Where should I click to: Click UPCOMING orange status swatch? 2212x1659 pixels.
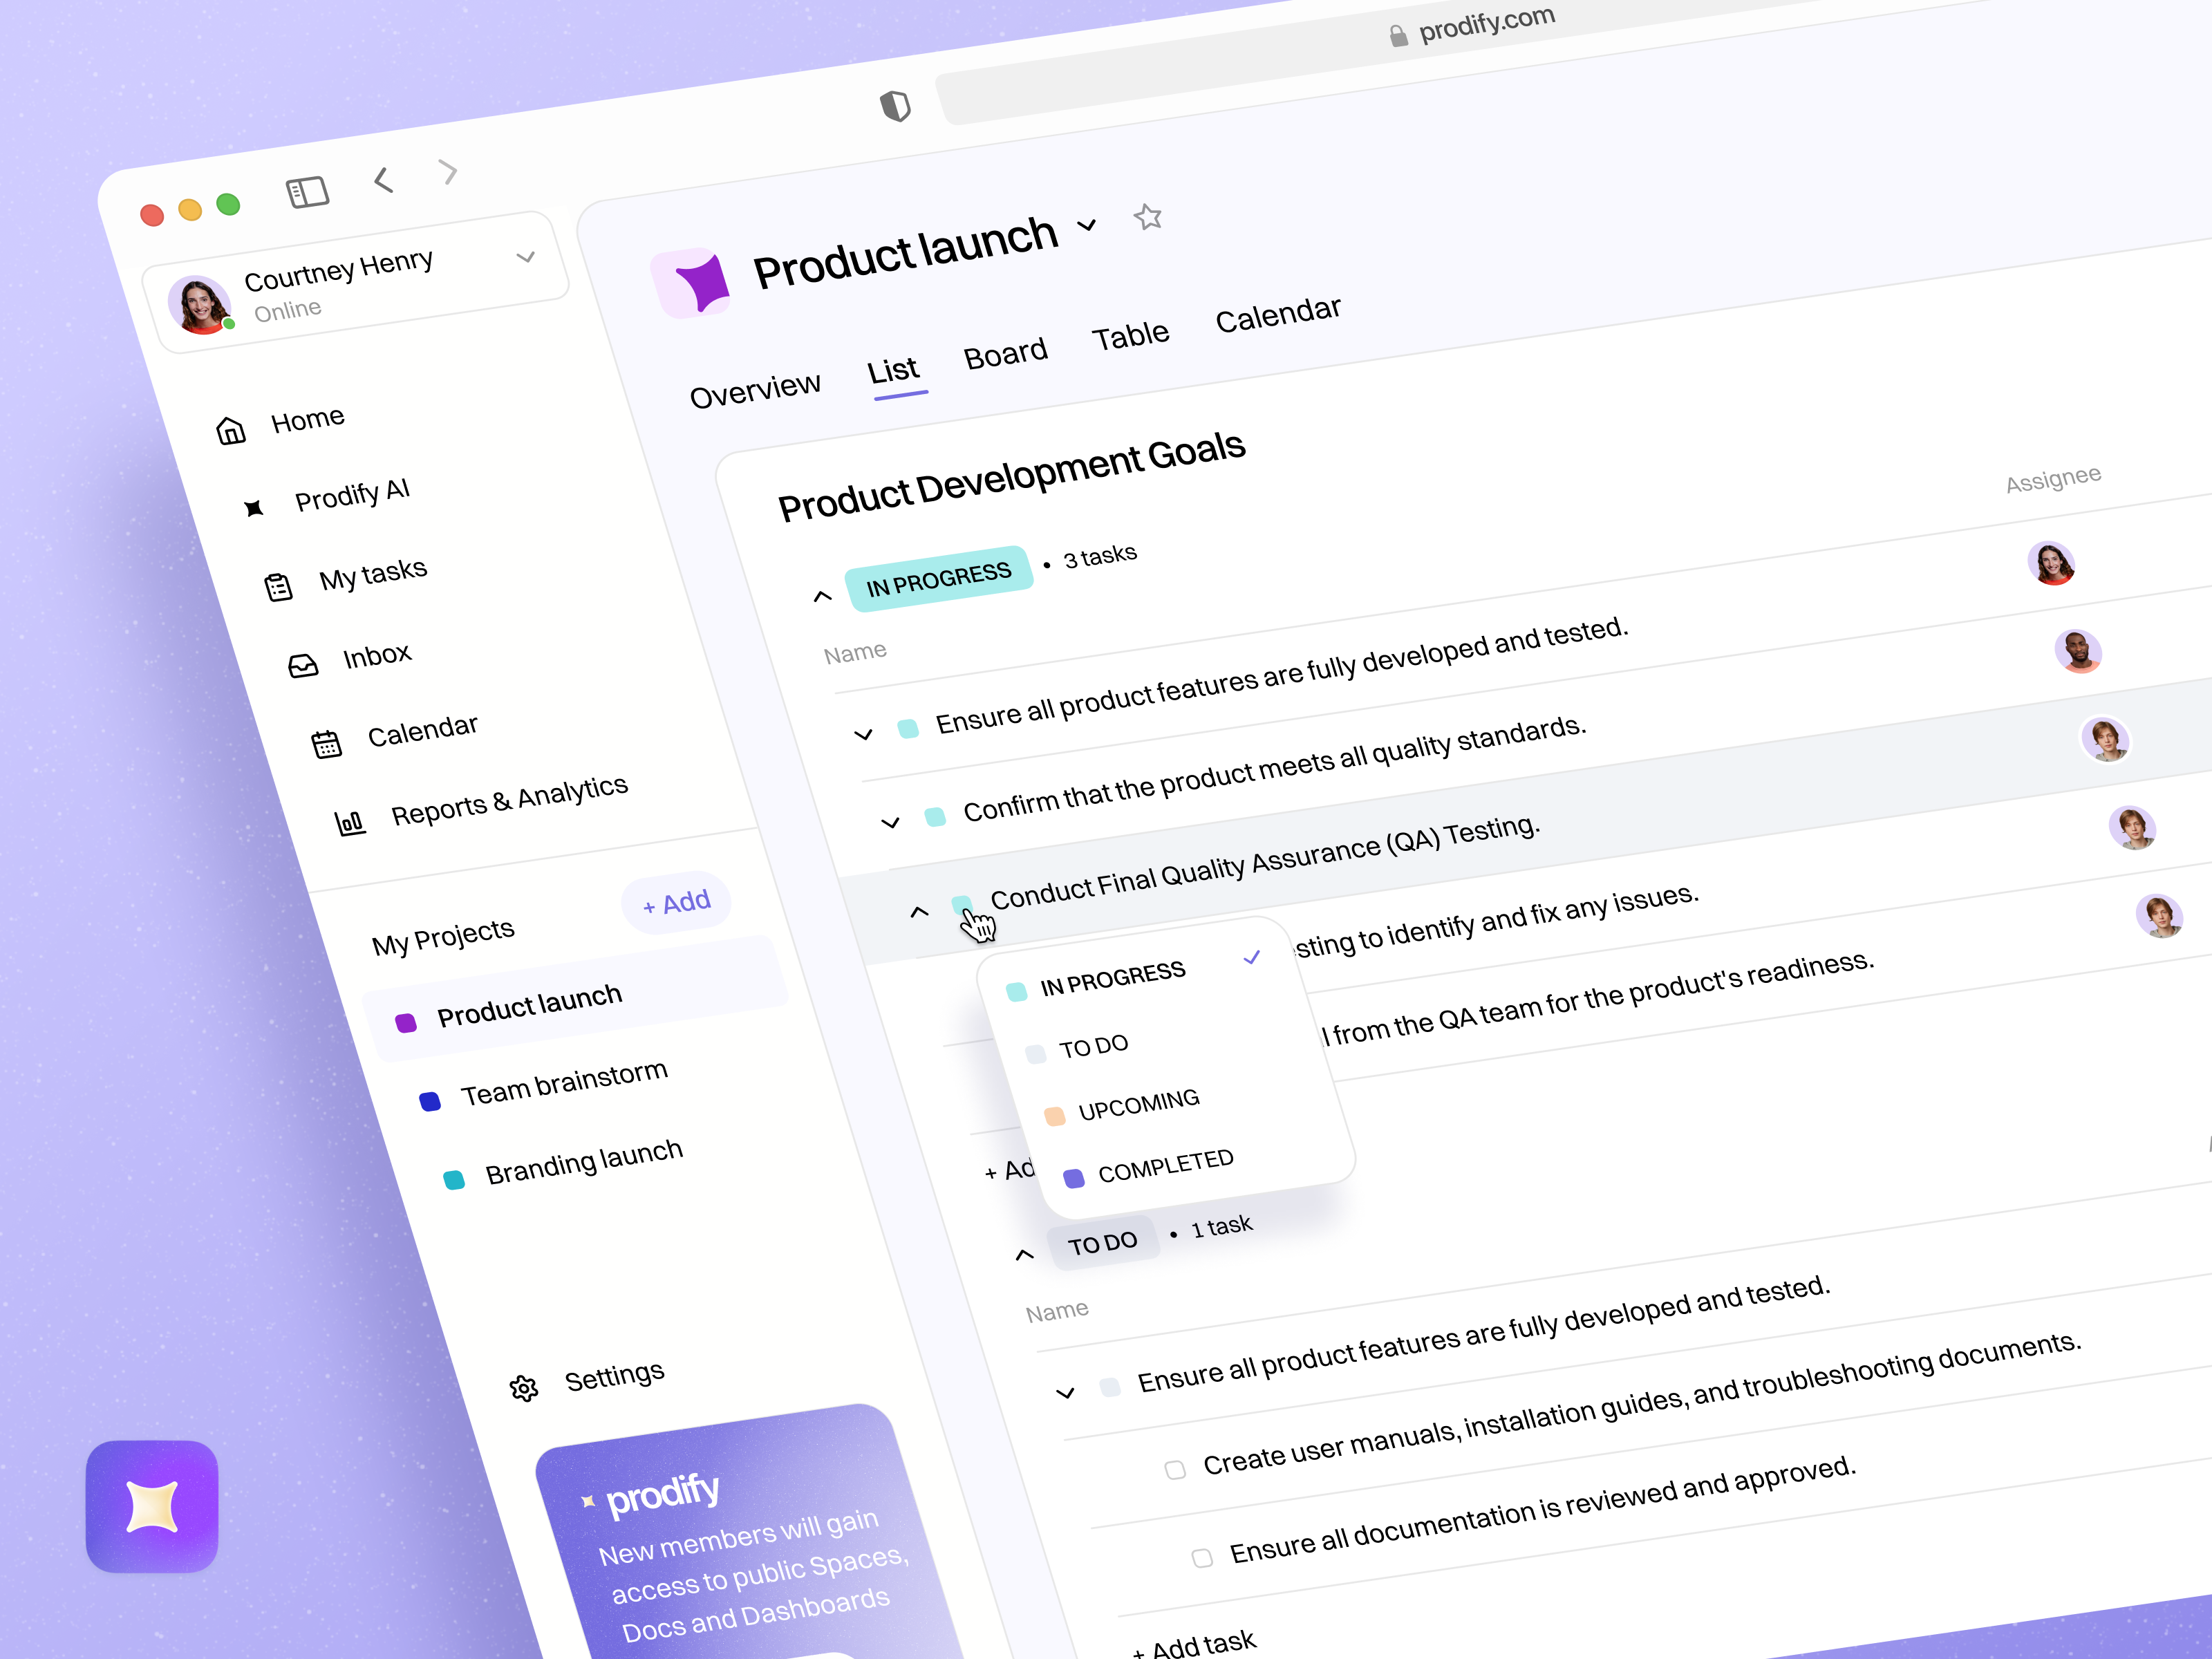tap(1054, 1116)
